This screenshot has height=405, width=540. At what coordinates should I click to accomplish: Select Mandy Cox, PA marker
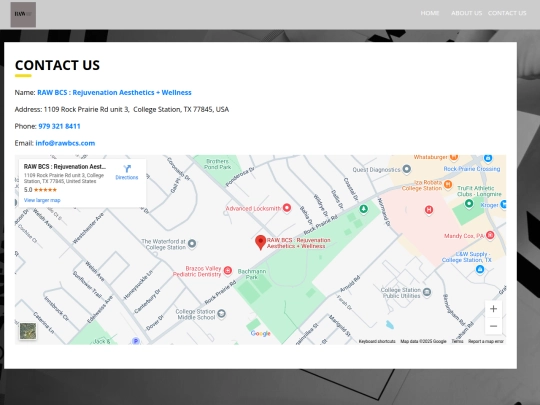[x=490, y=235]
